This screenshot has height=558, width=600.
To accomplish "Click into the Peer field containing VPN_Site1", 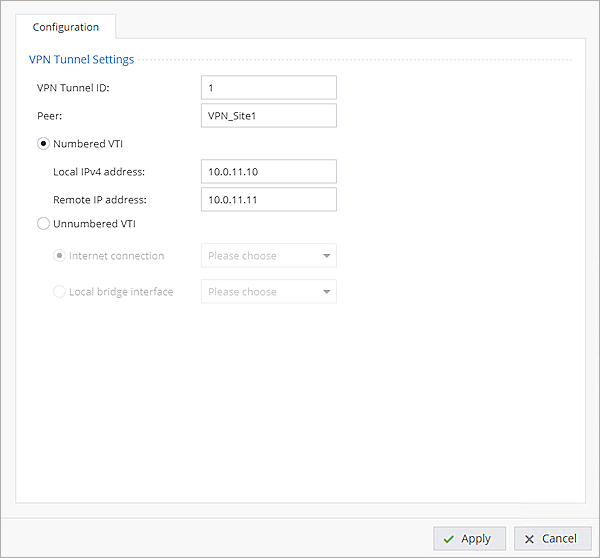I will tap(268, 116).
